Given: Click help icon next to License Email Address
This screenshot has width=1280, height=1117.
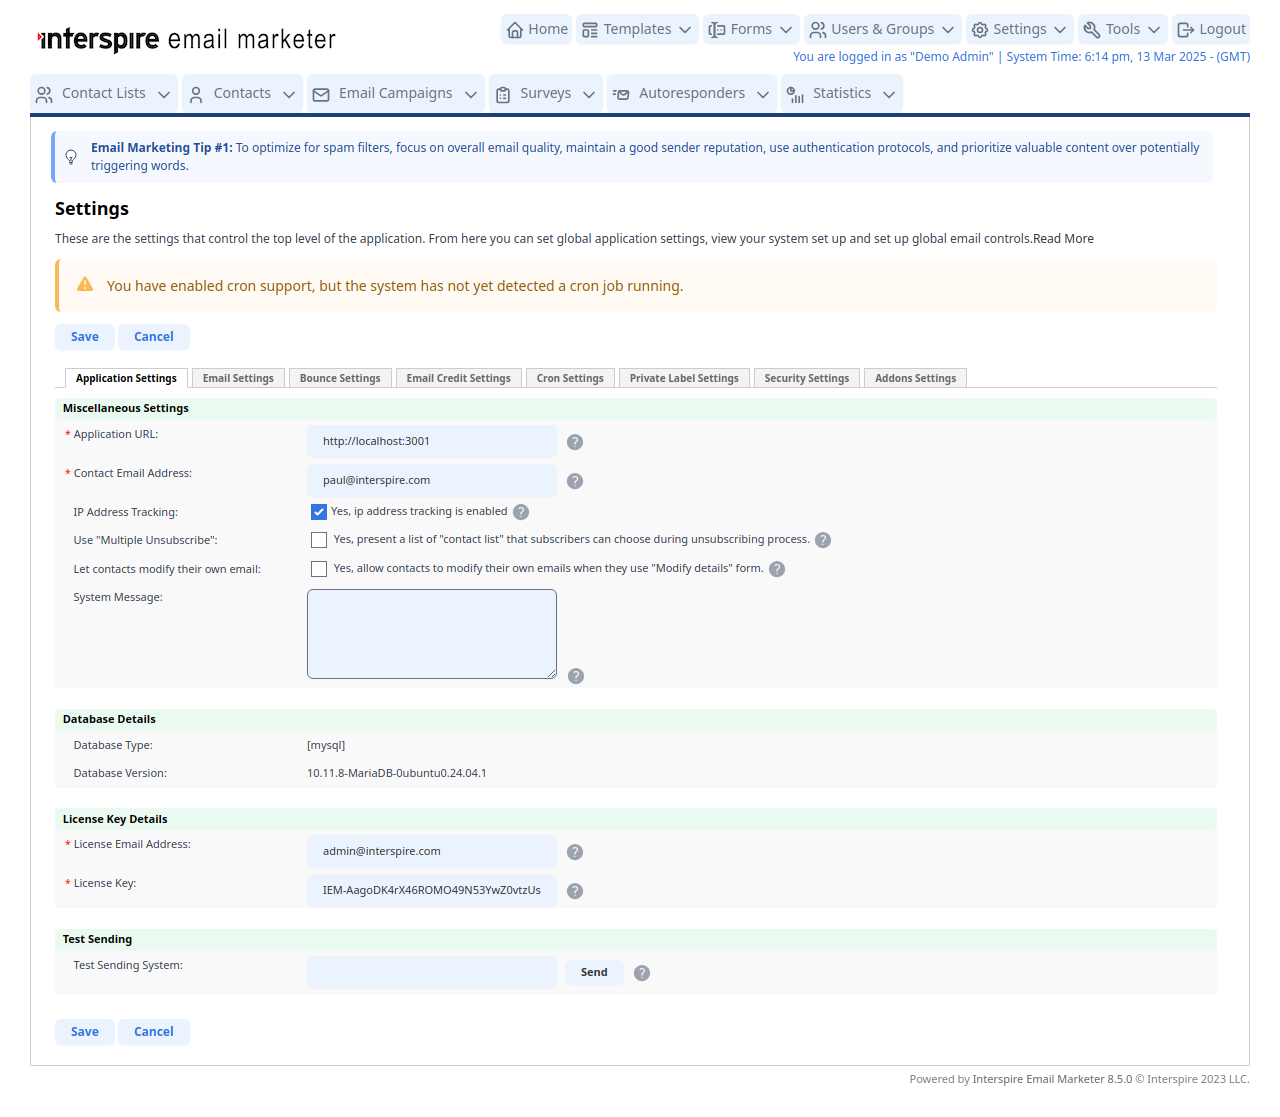Looking at the screenshot, I should point(575,852).
